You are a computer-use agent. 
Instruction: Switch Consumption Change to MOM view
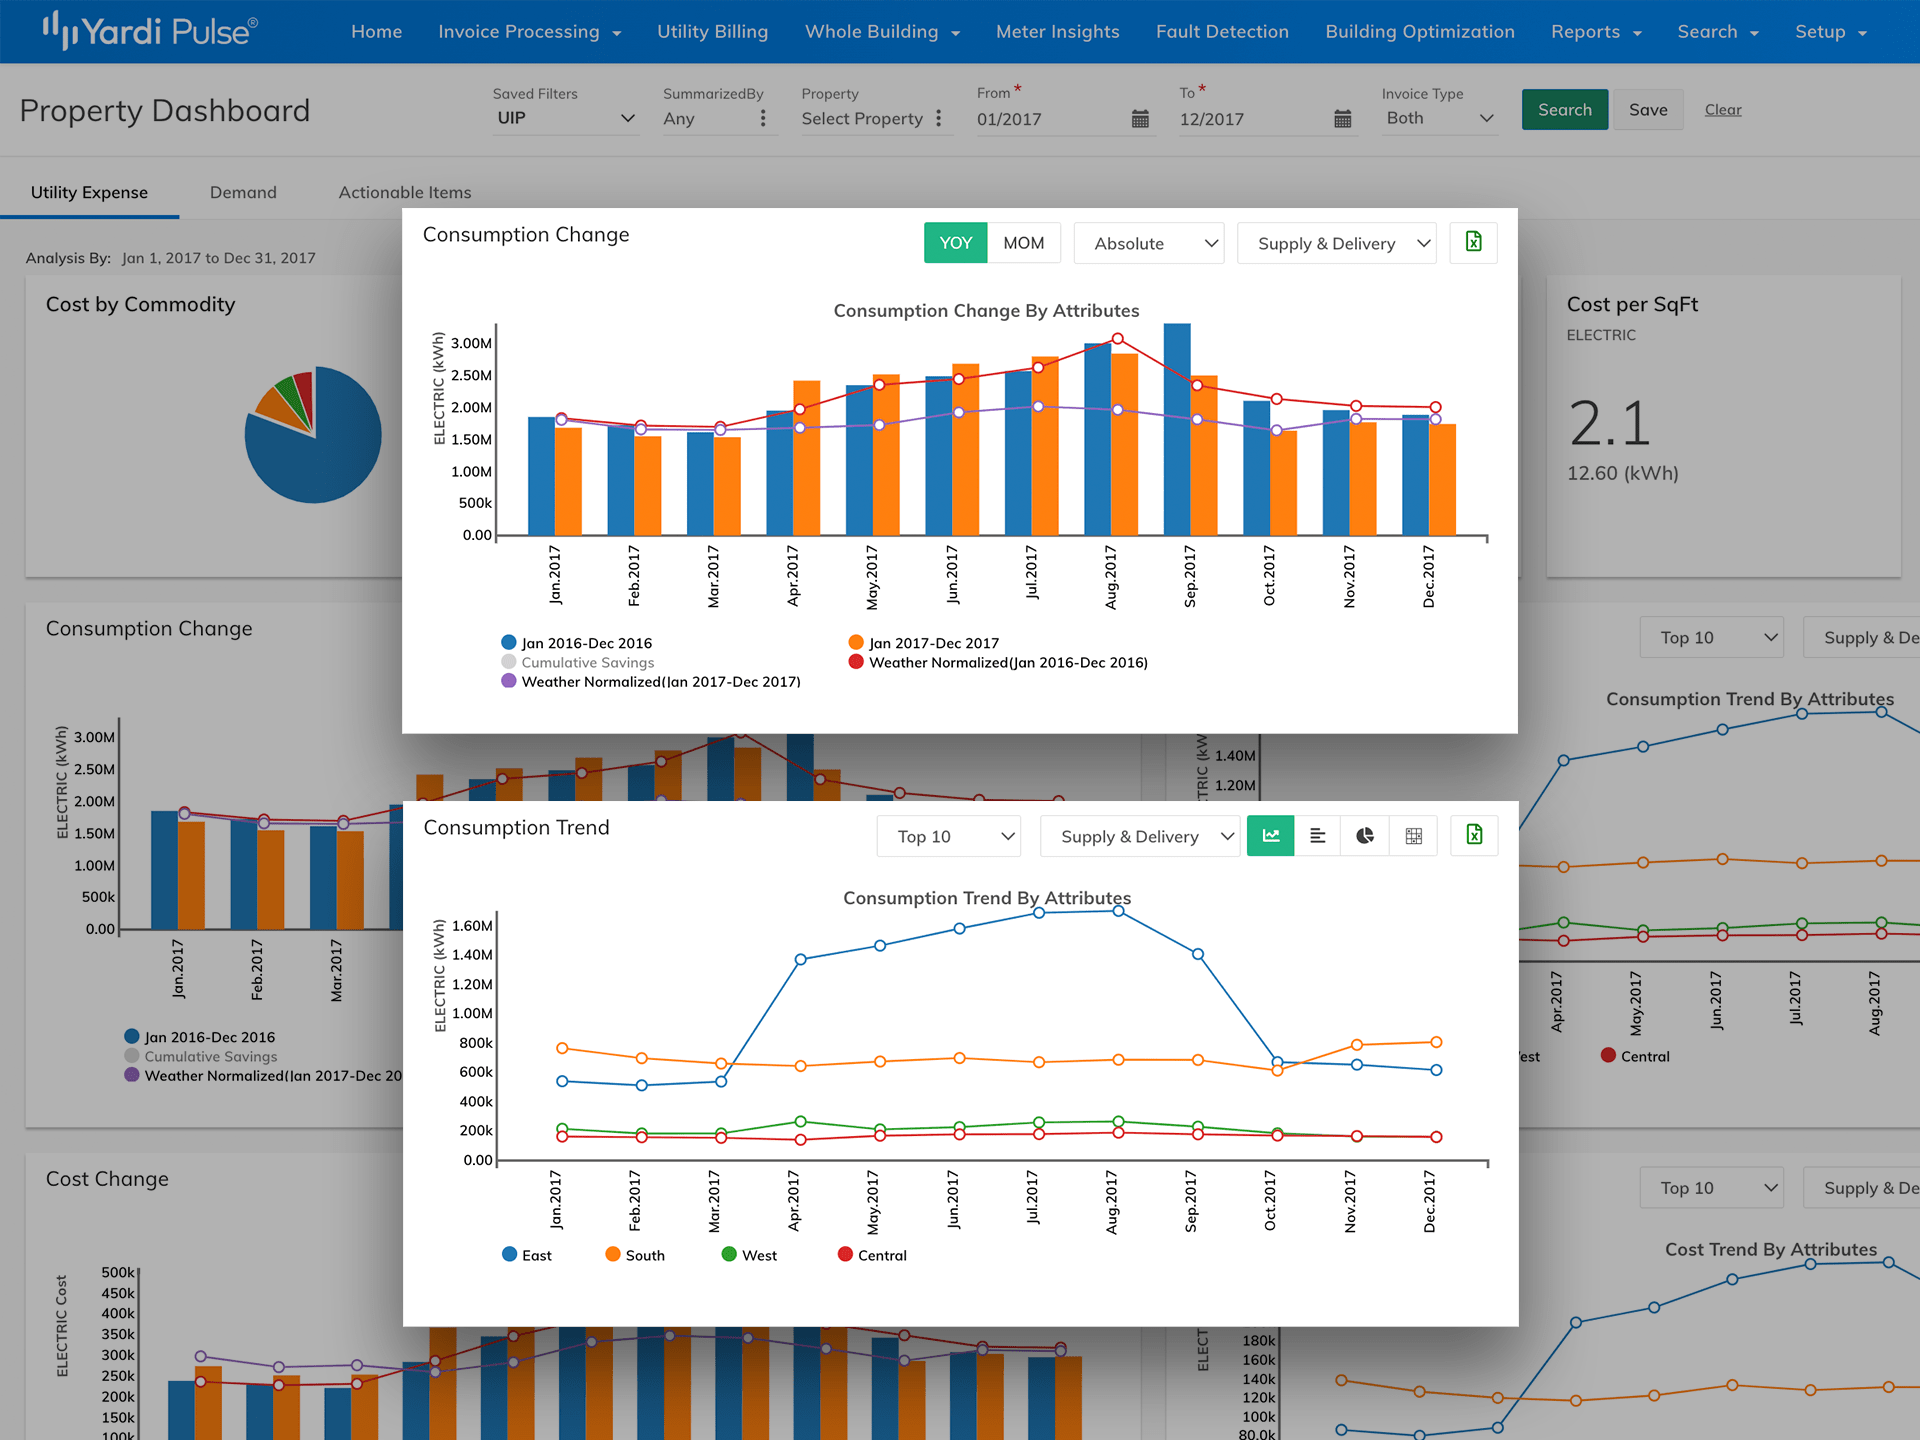1023,242
